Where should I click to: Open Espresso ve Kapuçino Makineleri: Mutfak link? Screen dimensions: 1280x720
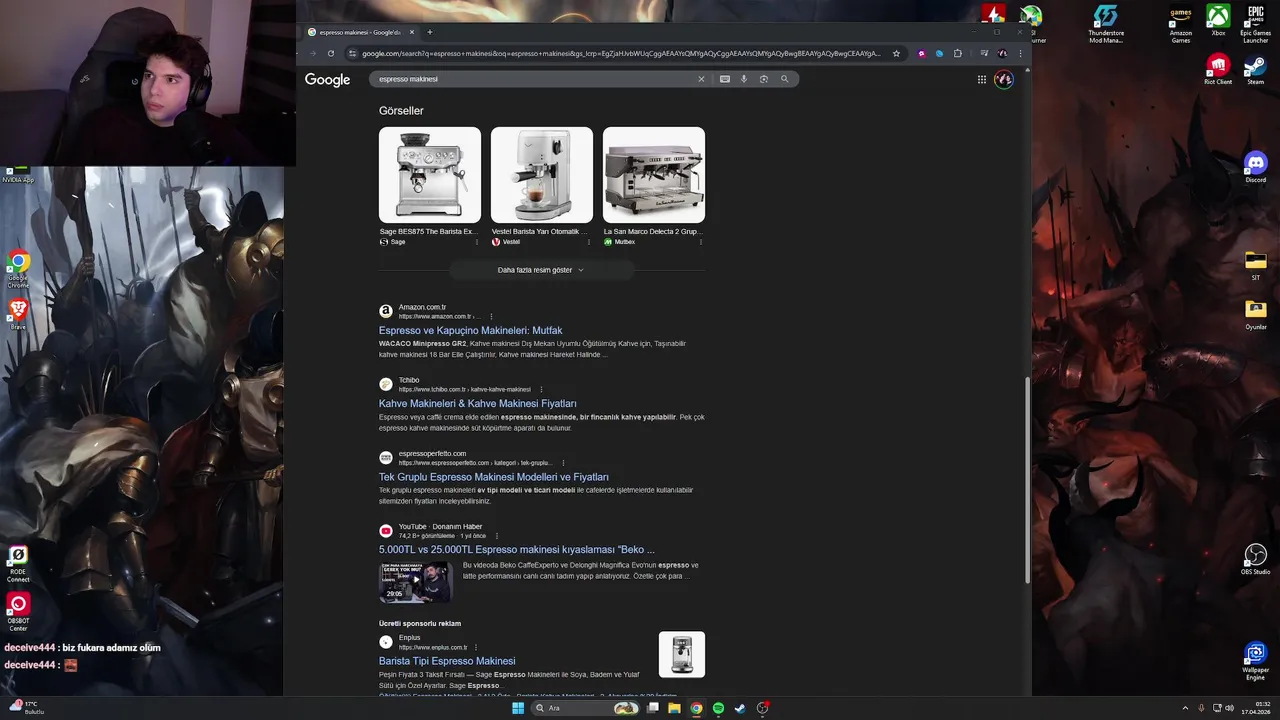(x=470, y=330)
